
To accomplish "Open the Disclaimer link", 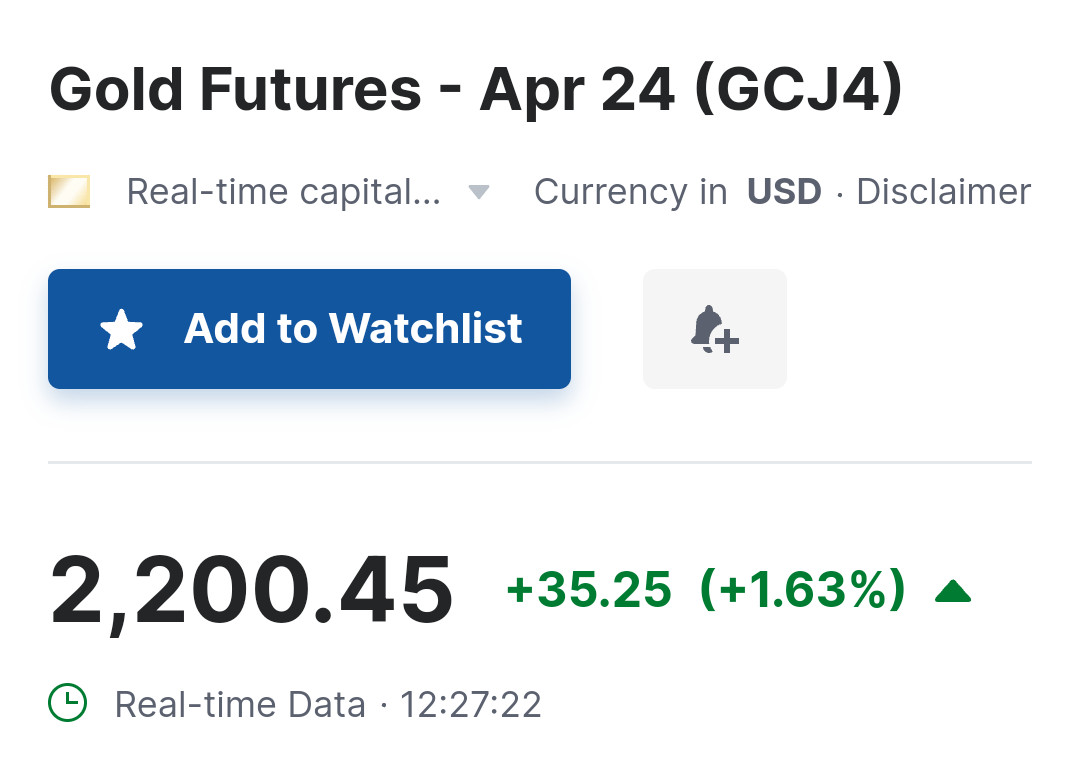I will click(943, 191).
